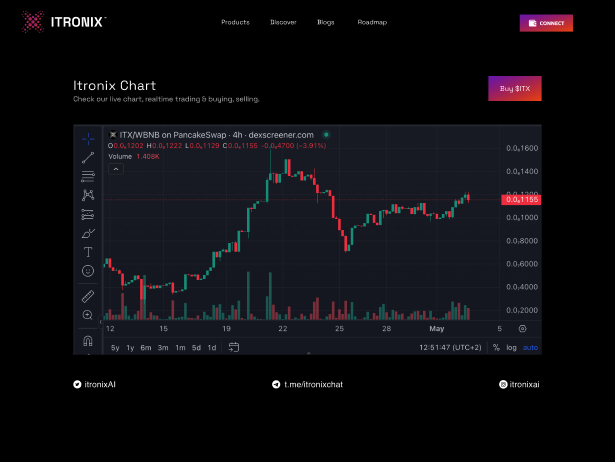
Task: Toggle auto scale mode
Action: click(530, 347)
